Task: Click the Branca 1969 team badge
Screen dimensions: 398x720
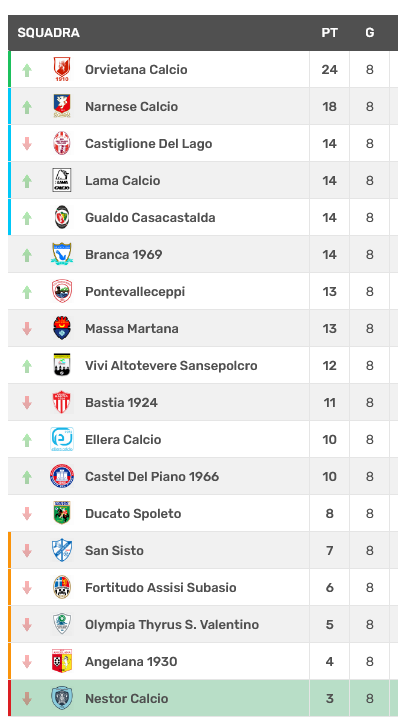Action: point(62,254)
